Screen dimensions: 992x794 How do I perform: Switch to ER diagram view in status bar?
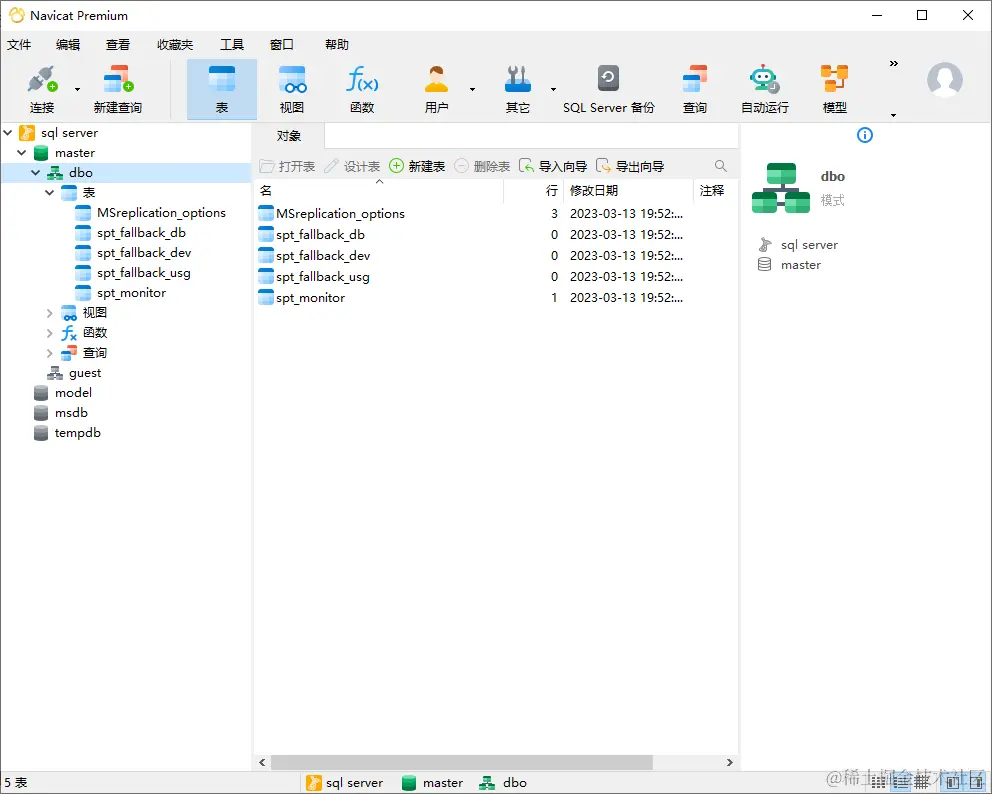pyautogui.click(x=922, y=783)
